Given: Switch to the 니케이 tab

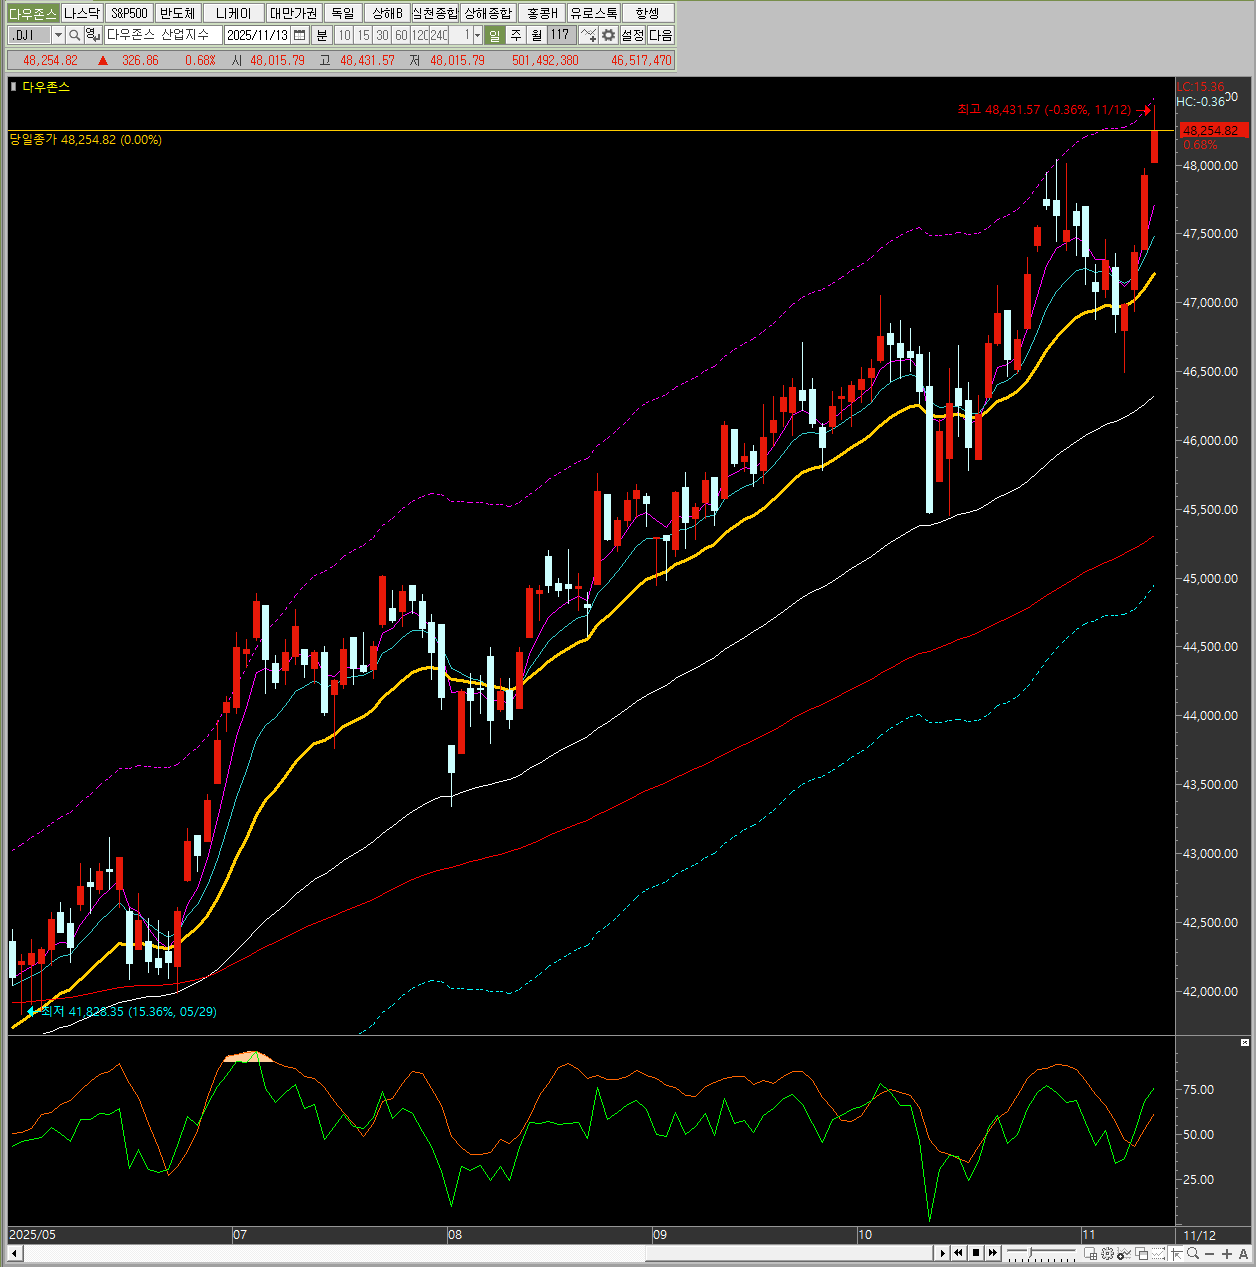Looking at the screenshot, I should [234, 13].
